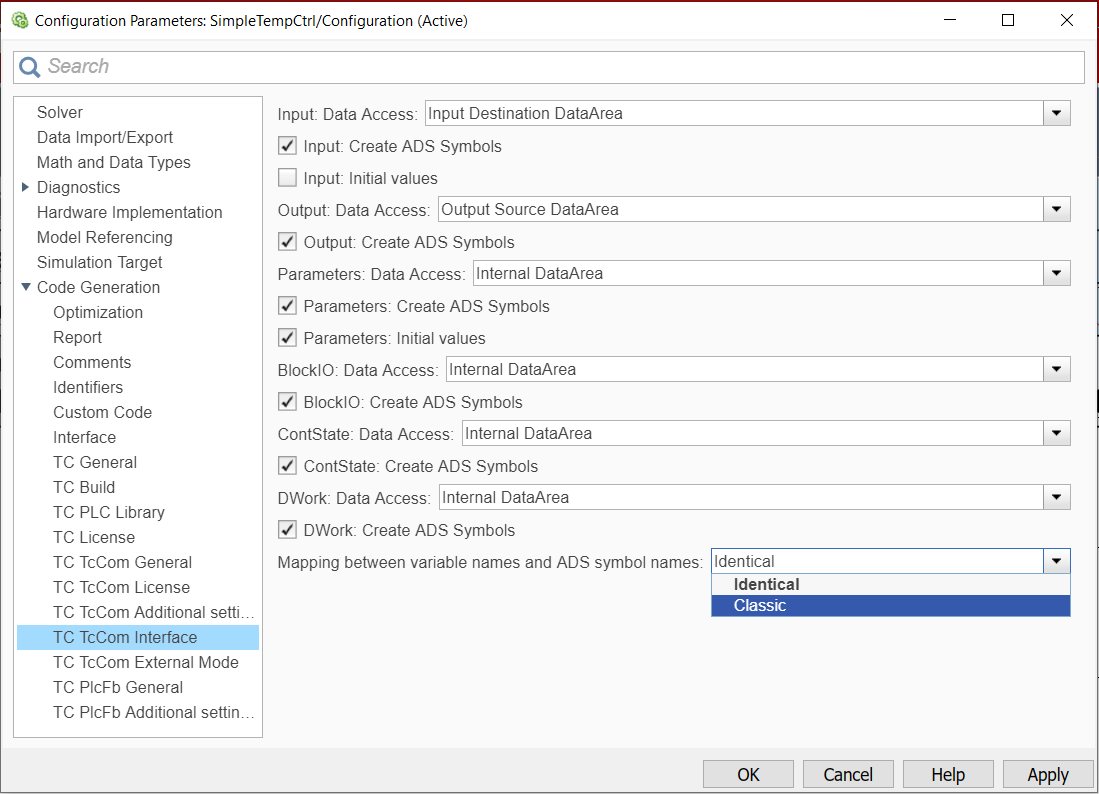Viewport: 1099px width, 794px height.
Task: Open Model Referencing page
Action: click(104, 238)
